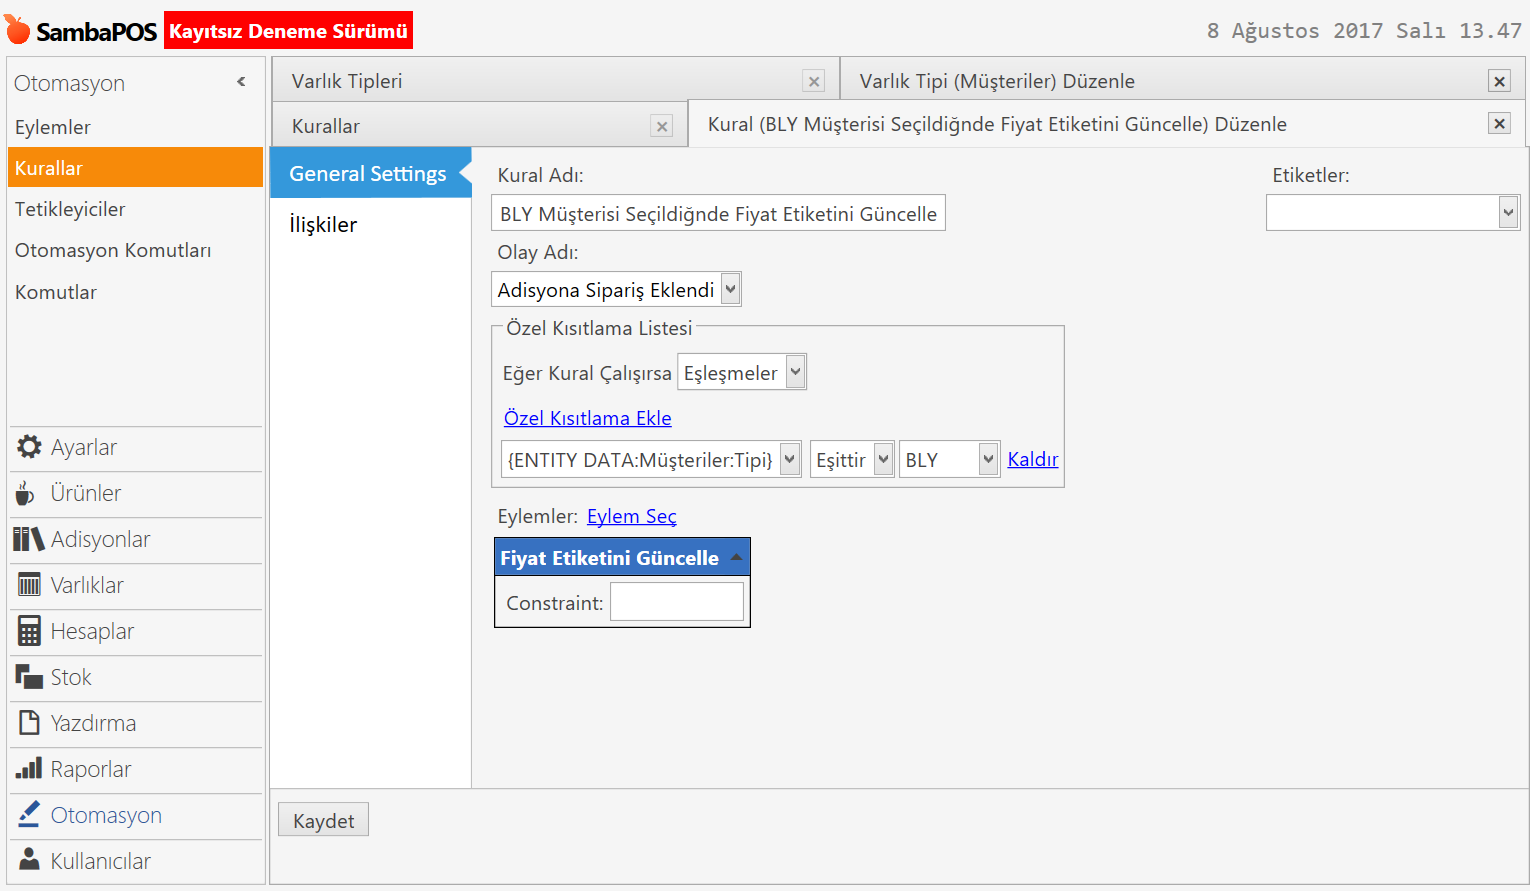Open Adisyonlar via the books icon
This screenshot has width=1530, height=891.
click(29, 539)
